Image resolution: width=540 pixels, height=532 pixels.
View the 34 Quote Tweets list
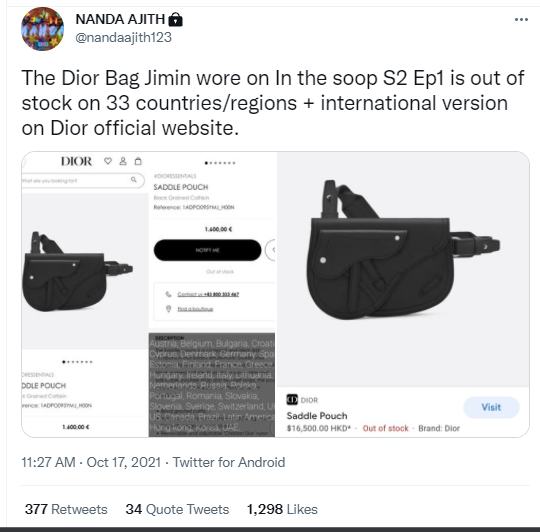(177, 509)
